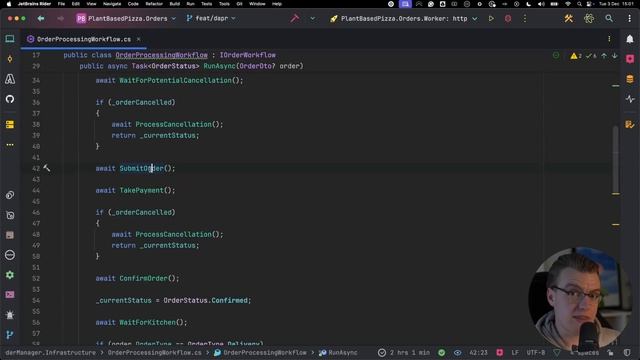Click WaitForKitchen method call

click(x=147, y=322)
